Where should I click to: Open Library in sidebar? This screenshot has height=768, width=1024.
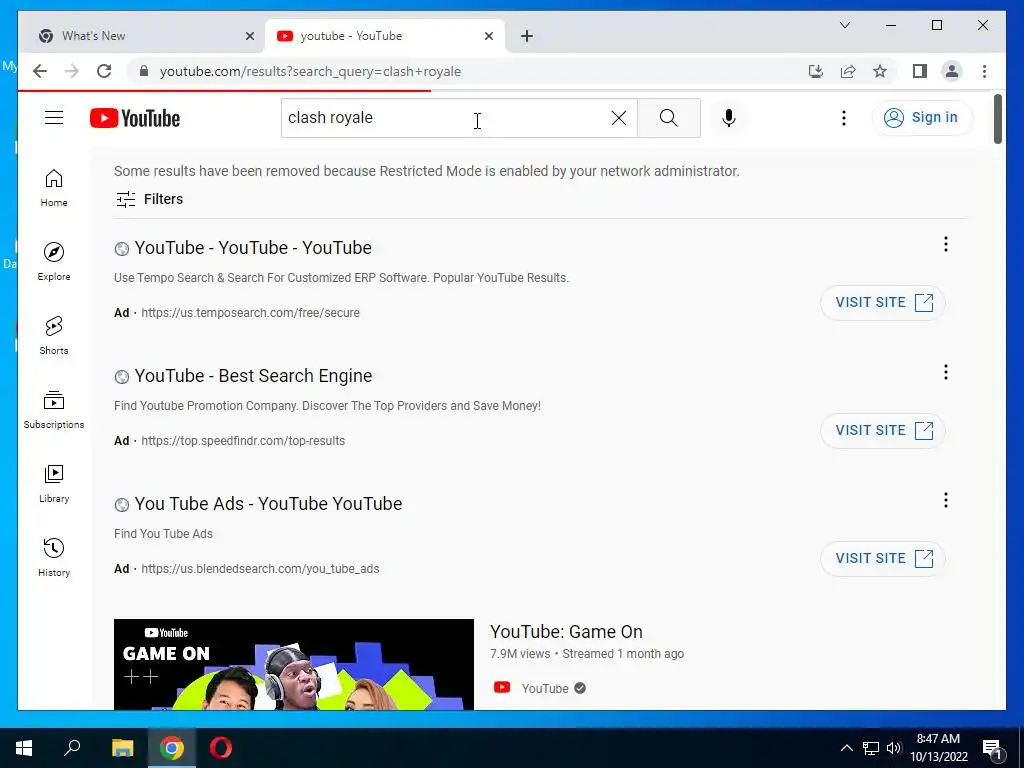[x=54, y=483]
